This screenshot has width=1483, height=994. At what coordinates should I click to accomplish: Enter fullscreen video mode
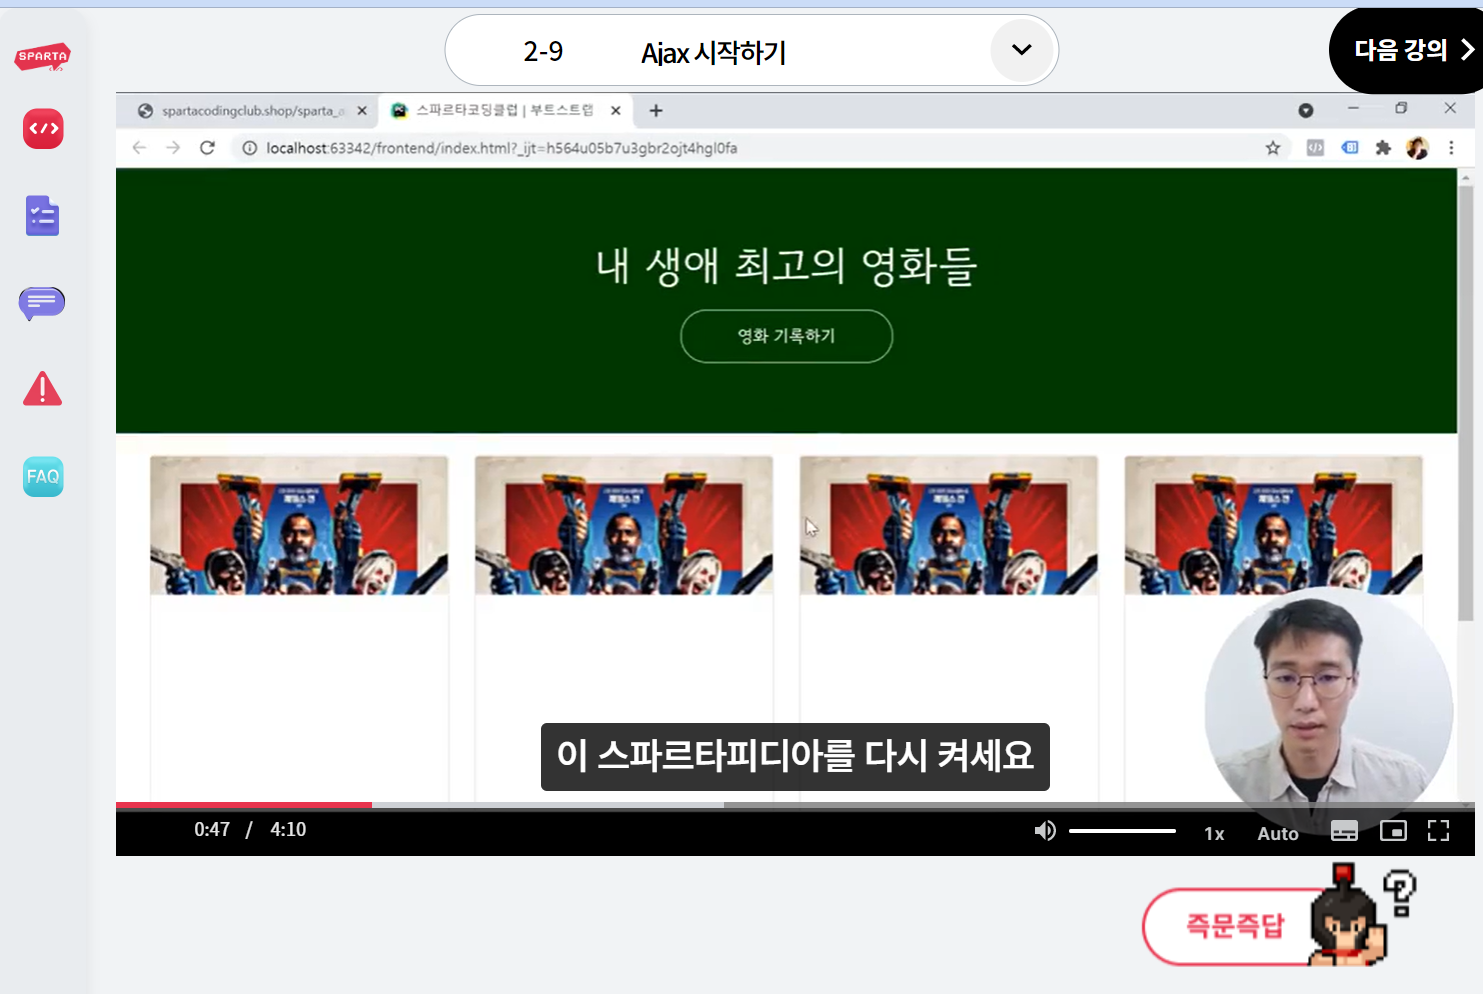click(1438, 831)
